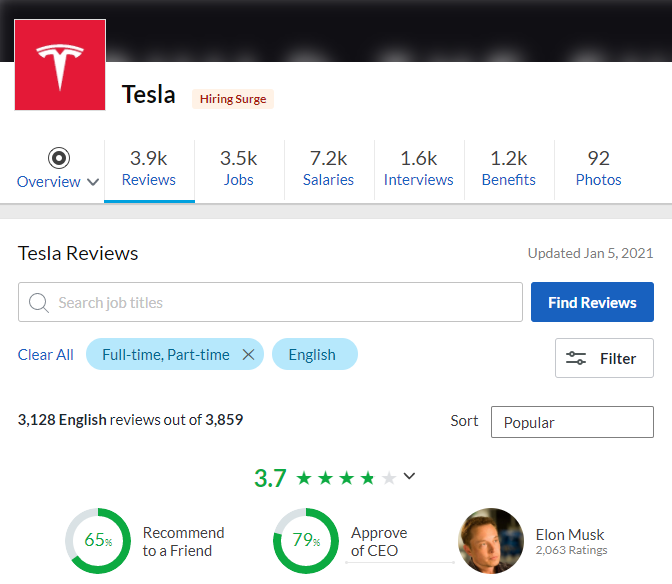Go to the Interviews tab
The image size is (672, 584).
pyautogui.click(x=418, y=168)
